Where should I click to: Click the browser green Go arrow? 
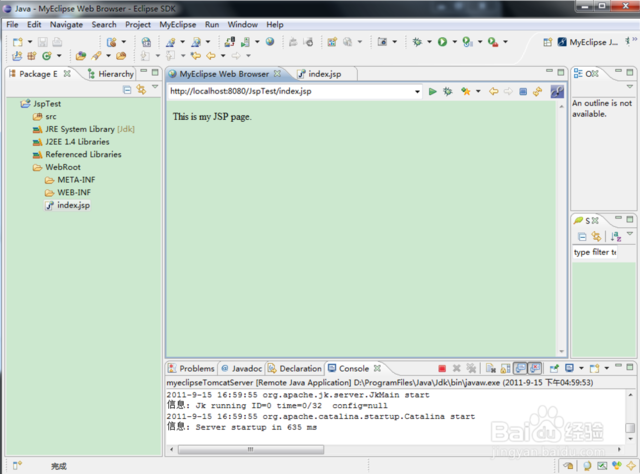point(432,91)
